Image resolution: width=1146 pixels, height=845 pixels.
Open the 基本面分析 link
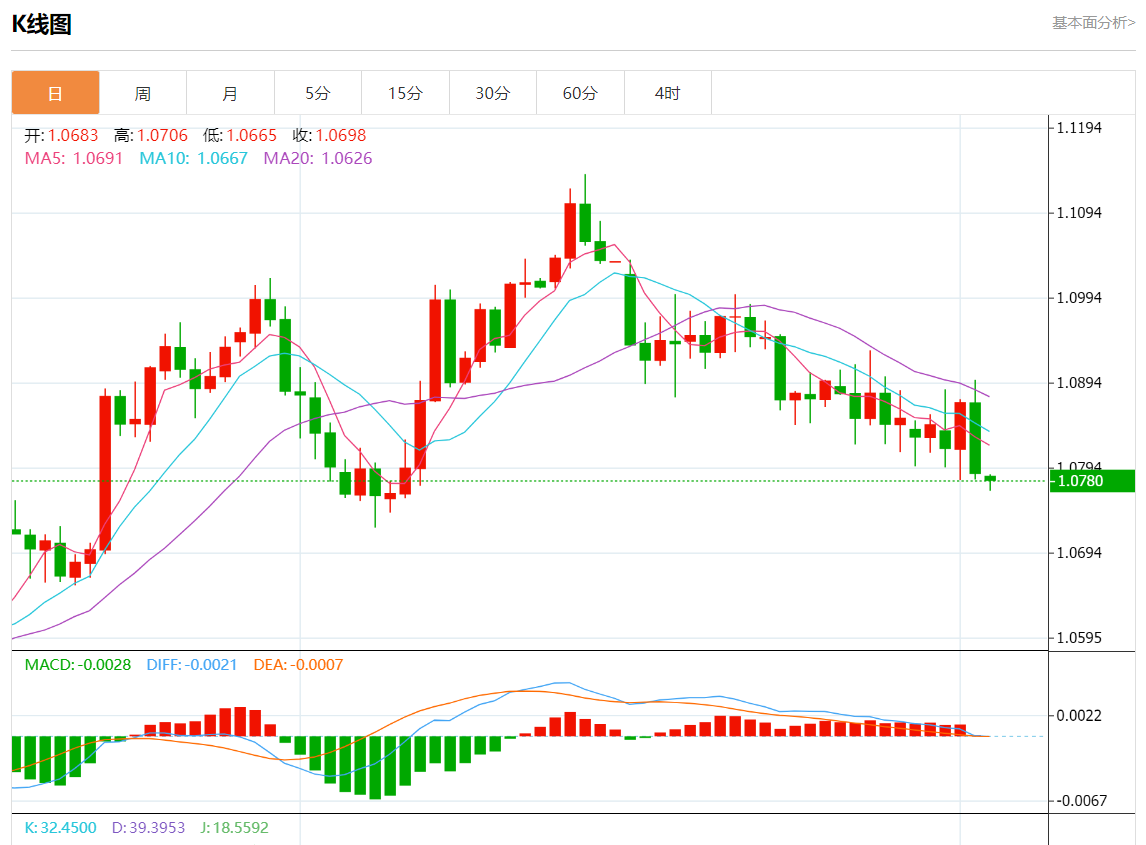coord(1093,23)
